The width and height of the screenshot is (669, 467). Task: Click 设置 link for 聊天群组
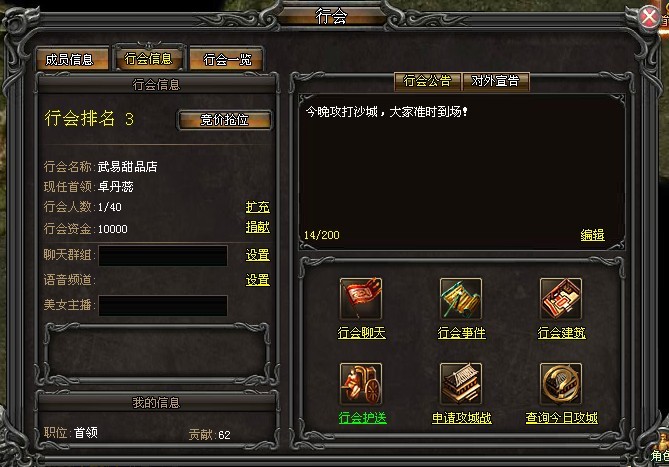coord(257,255)
